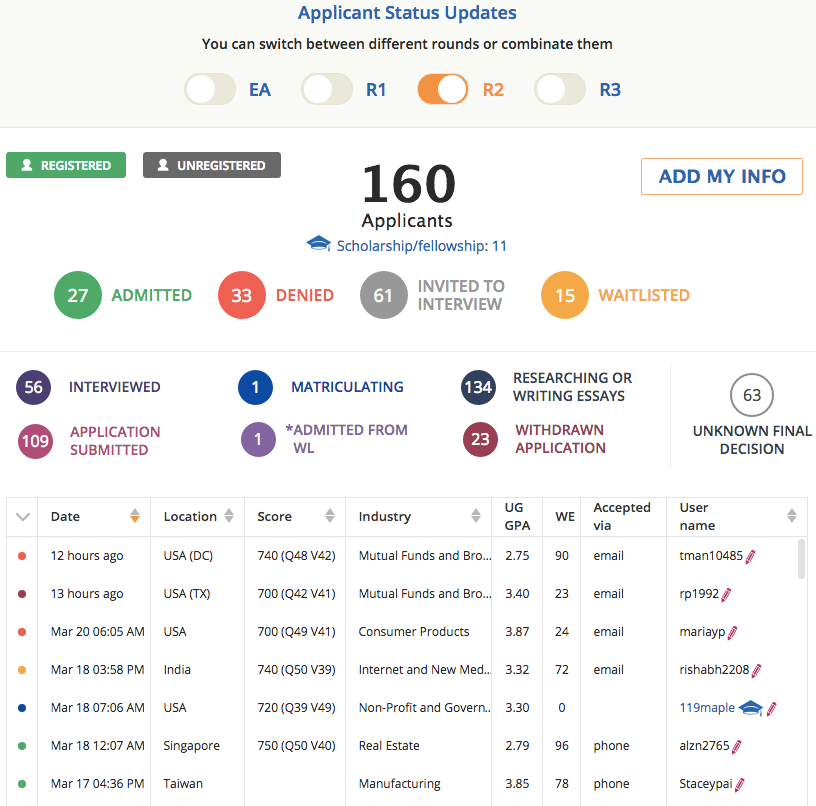Click the green Admitted circle showing 27
The height and width of the screenshot is (806, 816).
point(77,296)
